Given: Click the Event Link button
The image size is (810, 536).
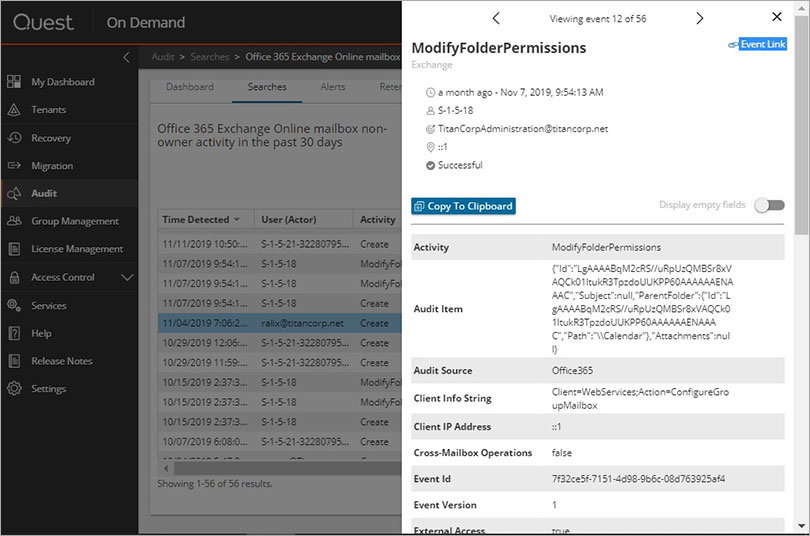Looking at the screenshot, I should point(762,44).
